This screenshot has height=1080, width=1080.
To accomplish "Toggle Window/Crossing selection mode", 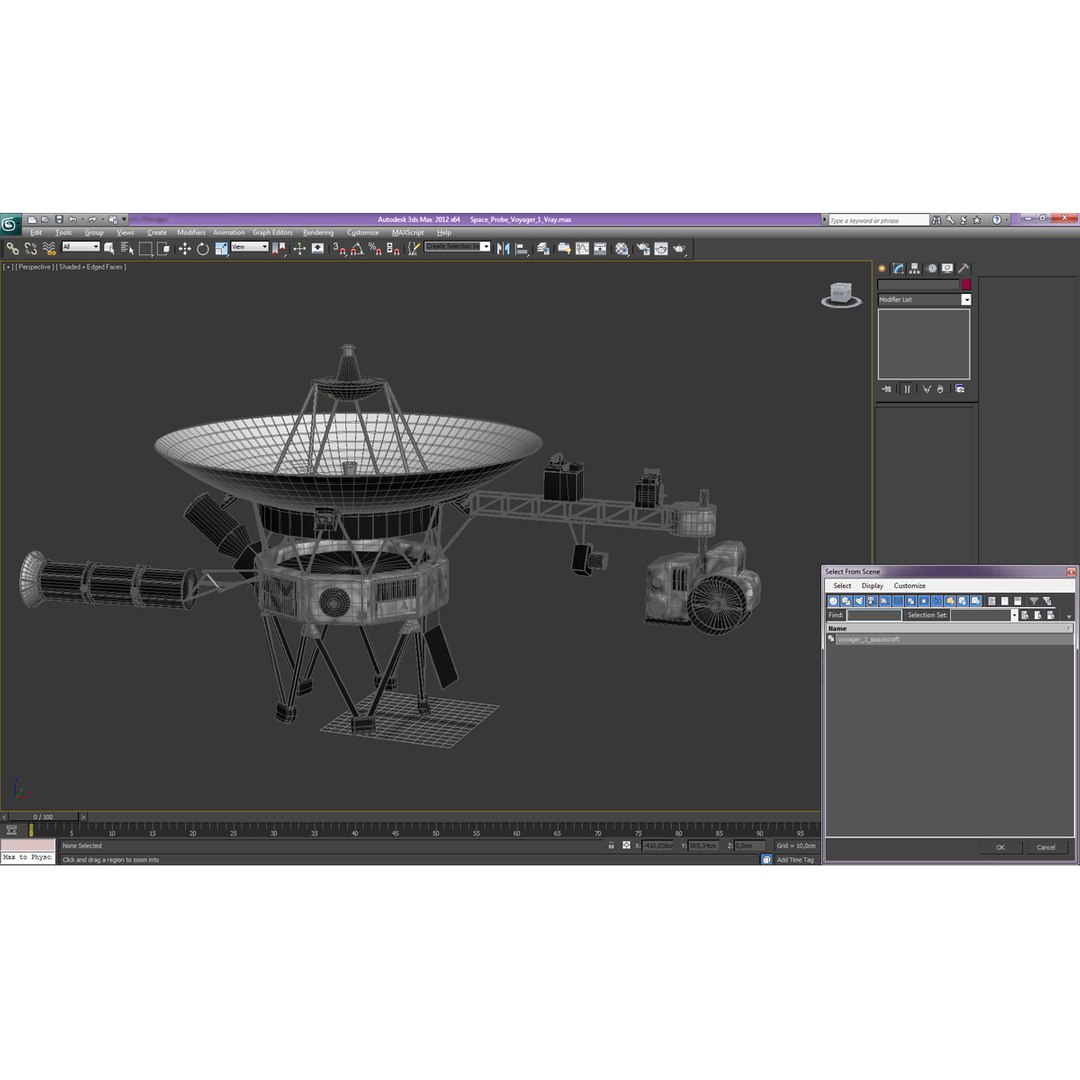I will coord(163,249).
